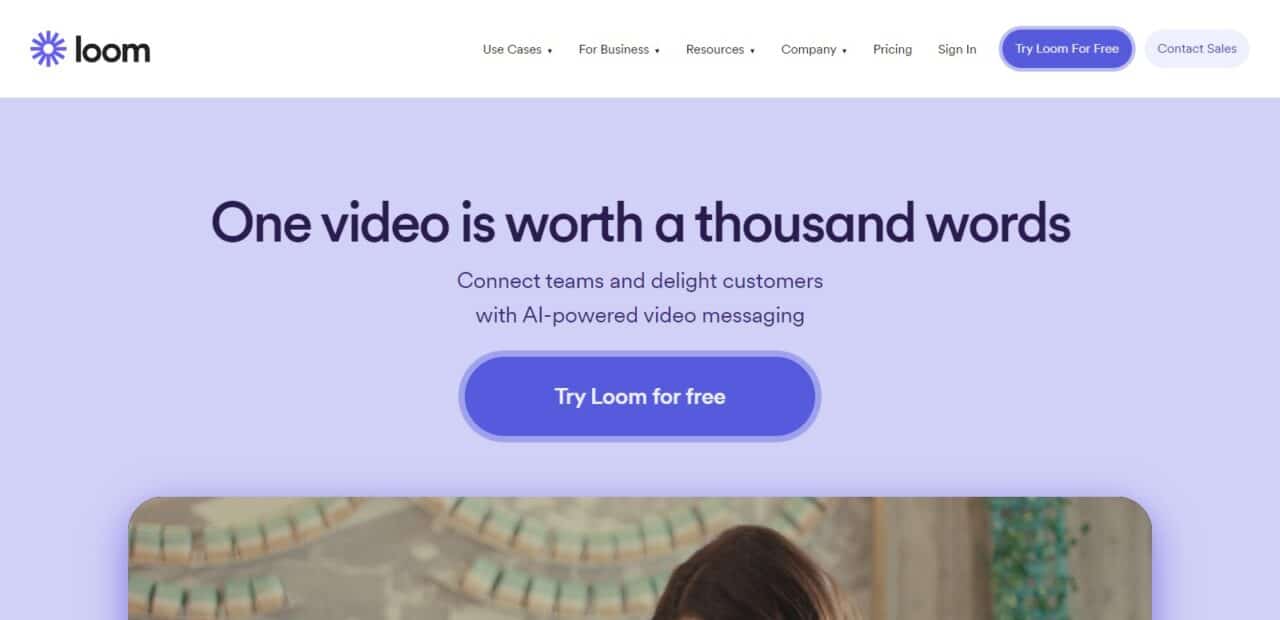Open the Company menu
Image resolution: width=1280 pixels, height=620 pixels.
809,49
